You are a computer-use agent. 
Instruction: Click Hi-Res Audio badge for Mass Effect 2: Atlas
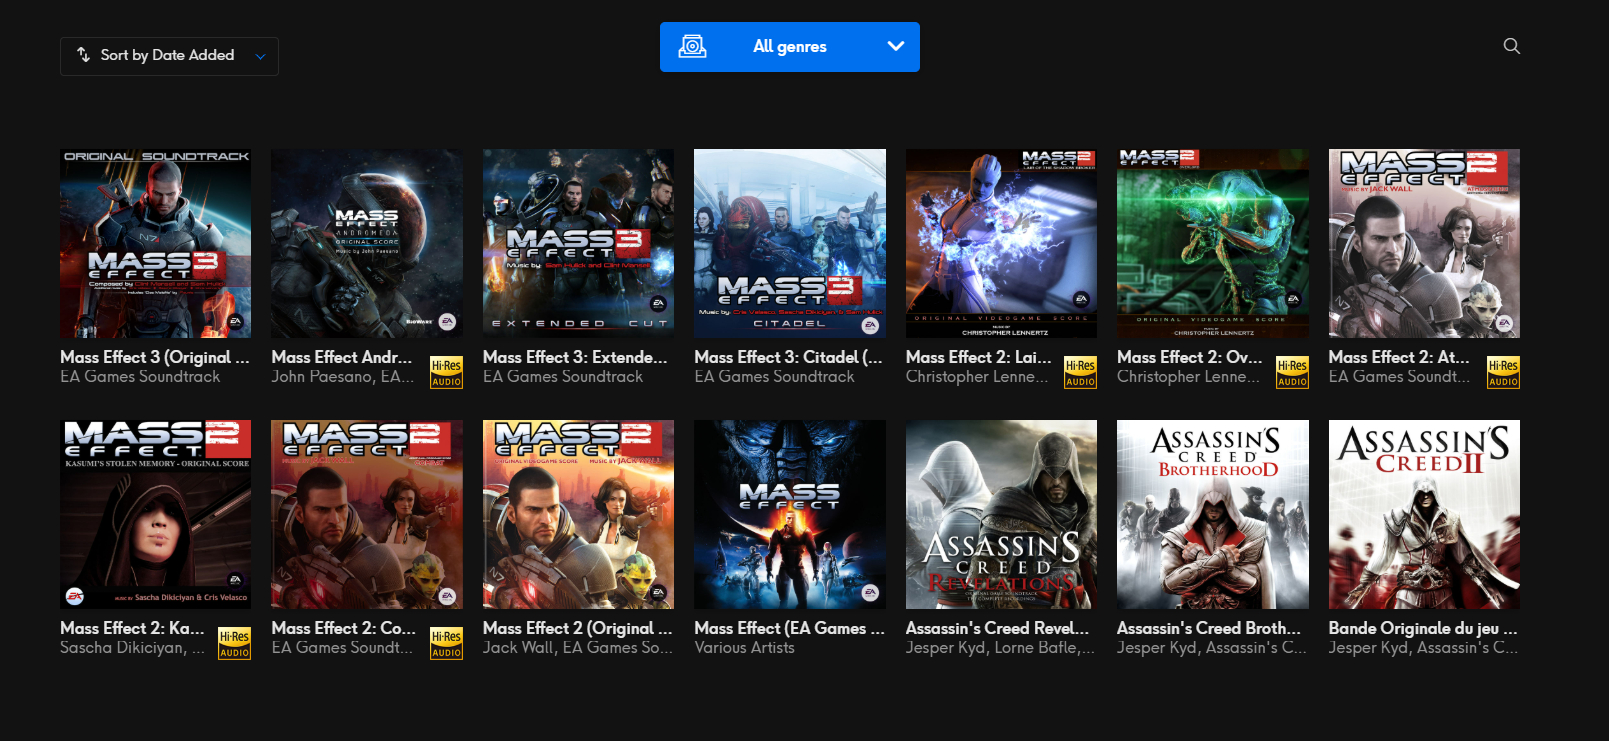1503,372
